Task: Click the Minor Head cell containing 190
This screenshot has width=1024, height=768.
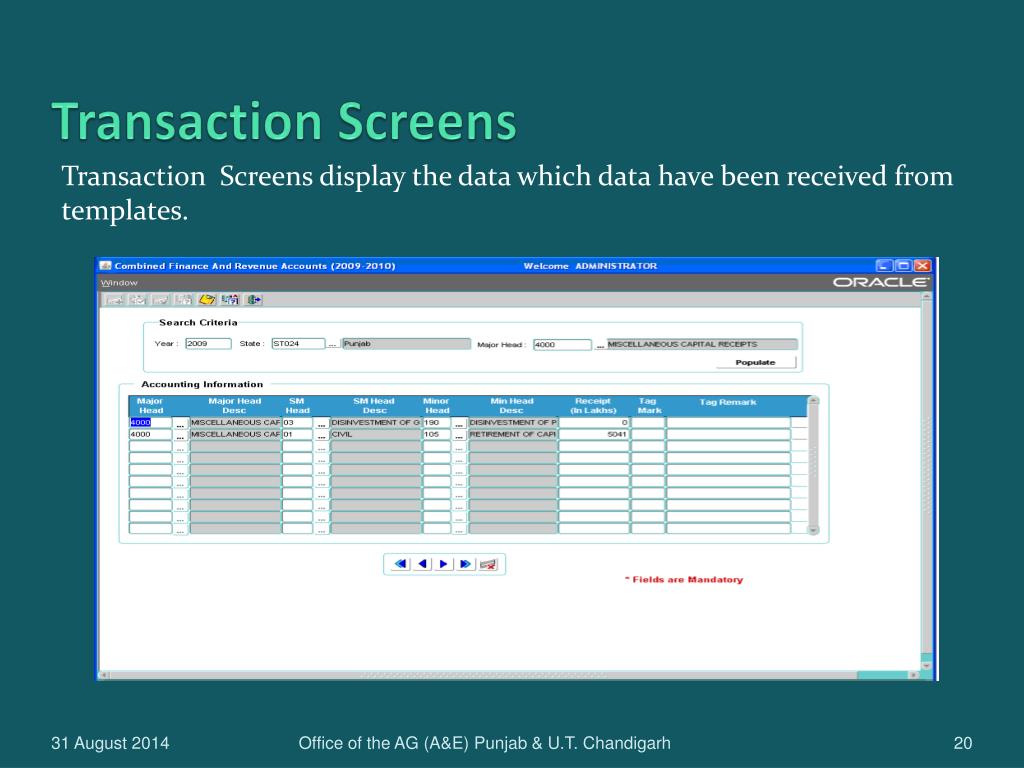Action: click(x=437, y=423)
